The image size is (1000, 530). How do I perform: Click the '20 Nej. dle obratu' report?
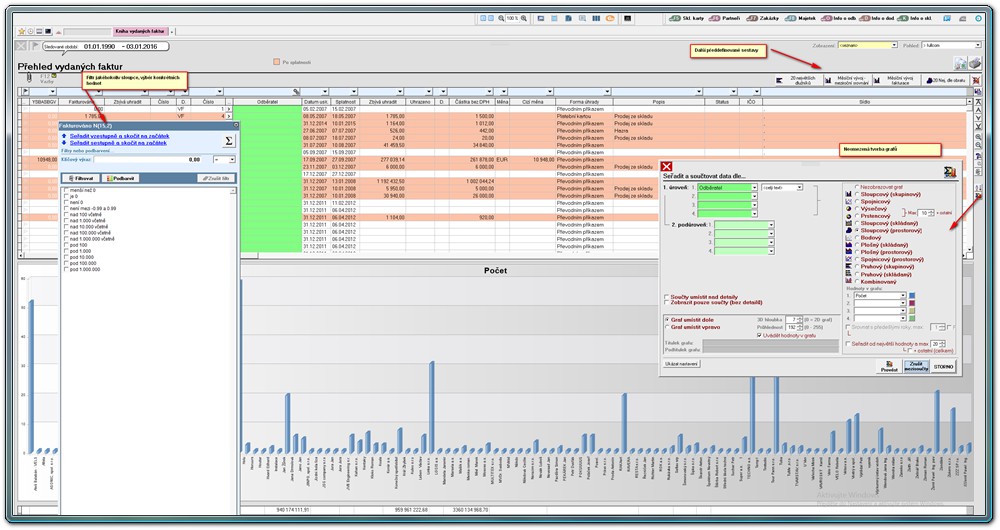(x=945, y=80)
